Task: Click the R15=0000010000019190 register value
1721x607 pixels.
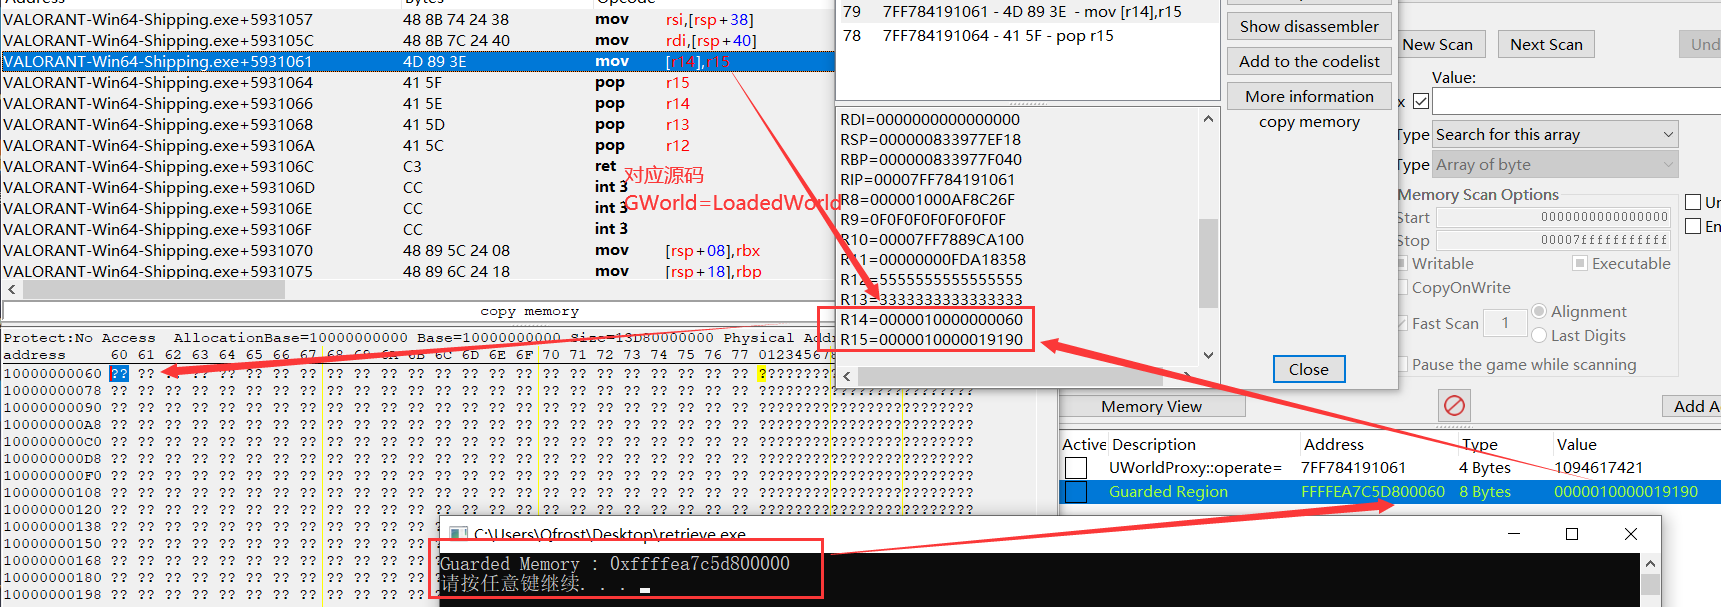Action: [931, 339]
